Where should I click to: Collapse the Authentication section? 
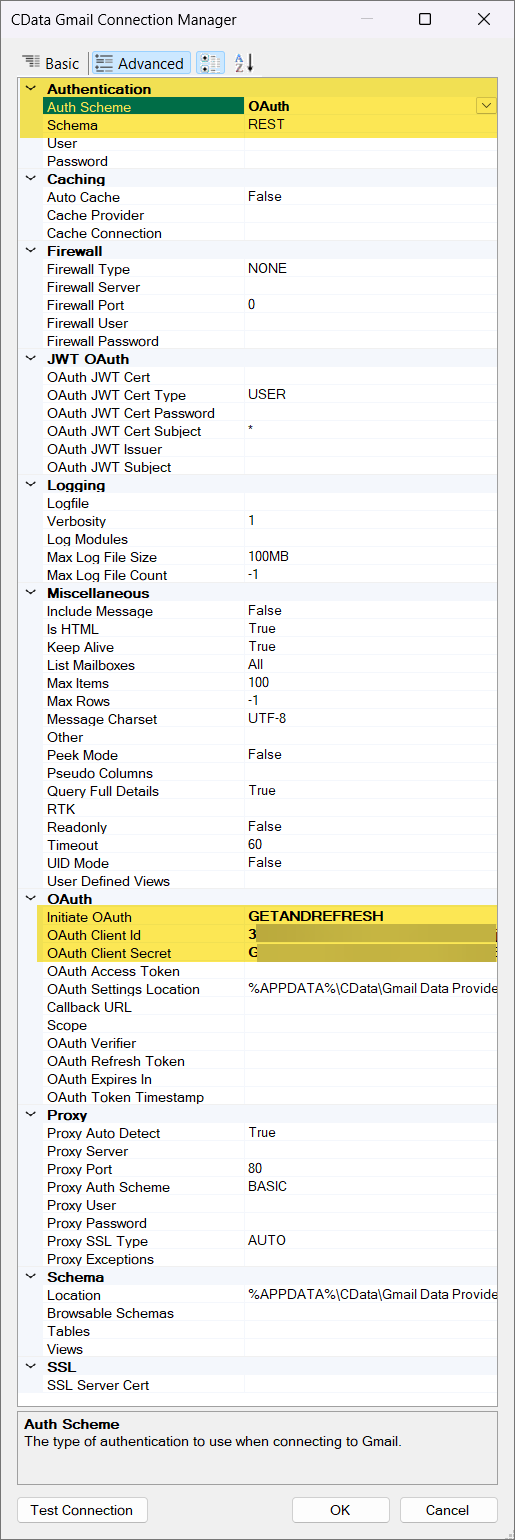click(30, 89)
